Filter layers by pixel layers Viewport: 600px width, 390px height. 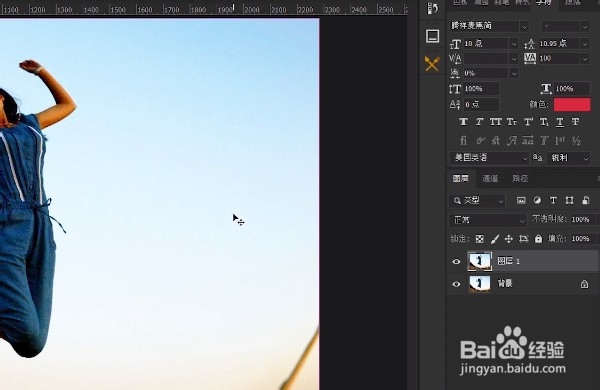coord(521,200)
